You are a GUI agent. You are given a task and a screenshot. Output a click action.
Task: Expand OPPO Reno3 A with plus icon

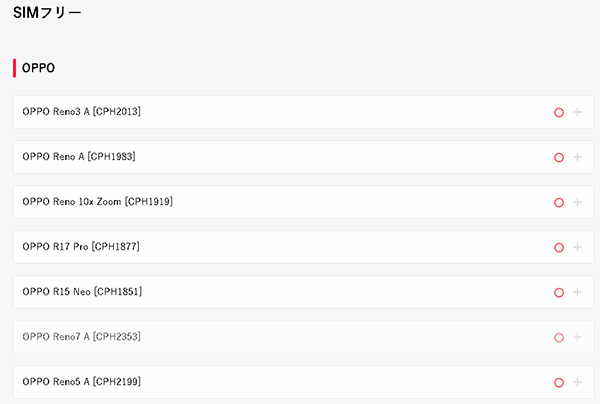coord(577,112)
